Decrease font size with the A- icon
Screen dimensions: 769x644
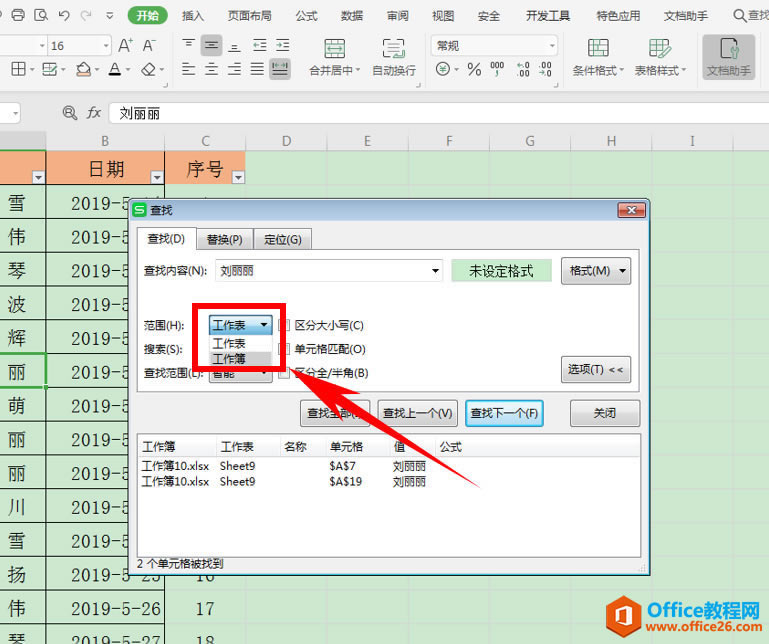149,46
